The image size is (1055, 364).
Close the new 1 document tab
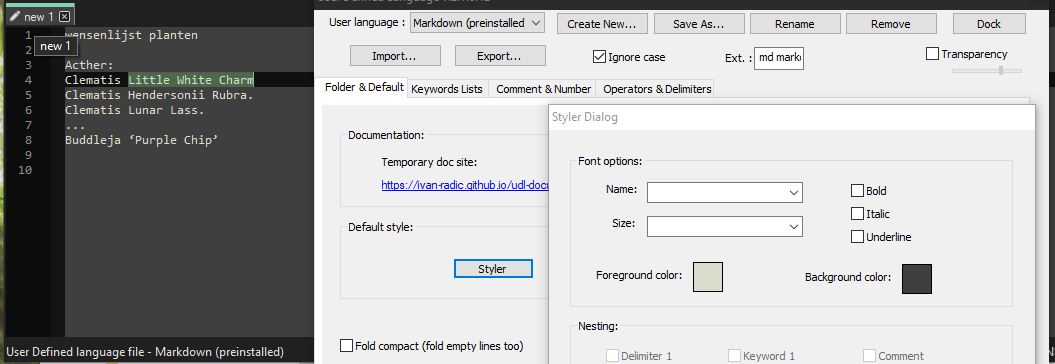point(64,17)
